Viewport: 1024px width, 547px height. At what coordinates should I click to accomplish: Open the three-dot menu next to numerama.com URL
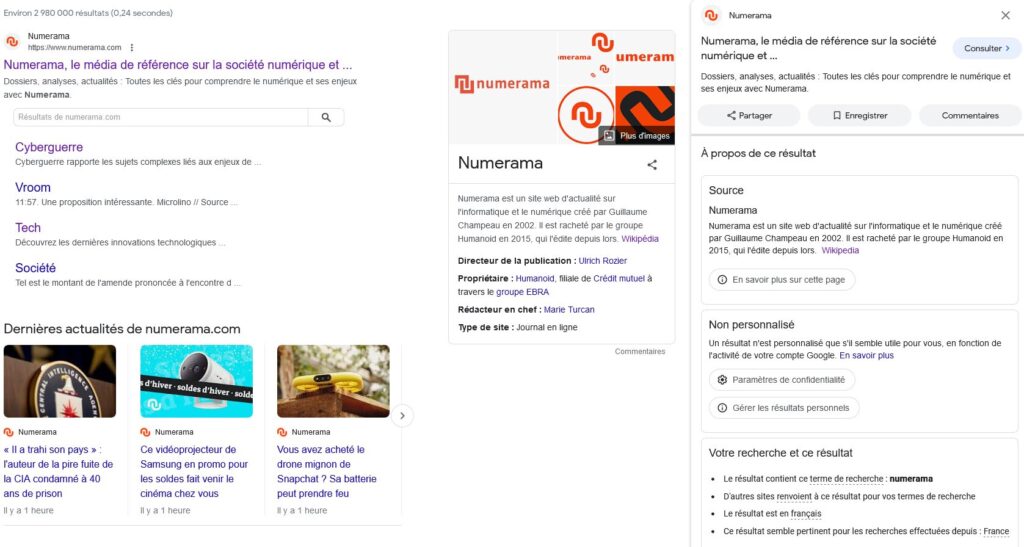132,48
